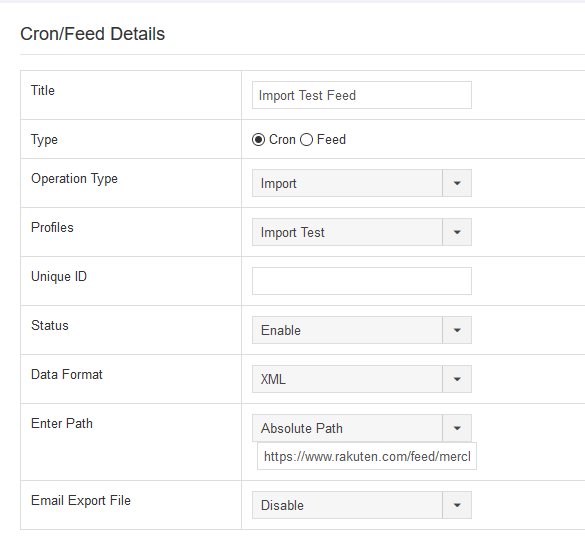Click the Cron label text
The height and width of the screenshot is (547, 585).
click(x=282, y=140)
